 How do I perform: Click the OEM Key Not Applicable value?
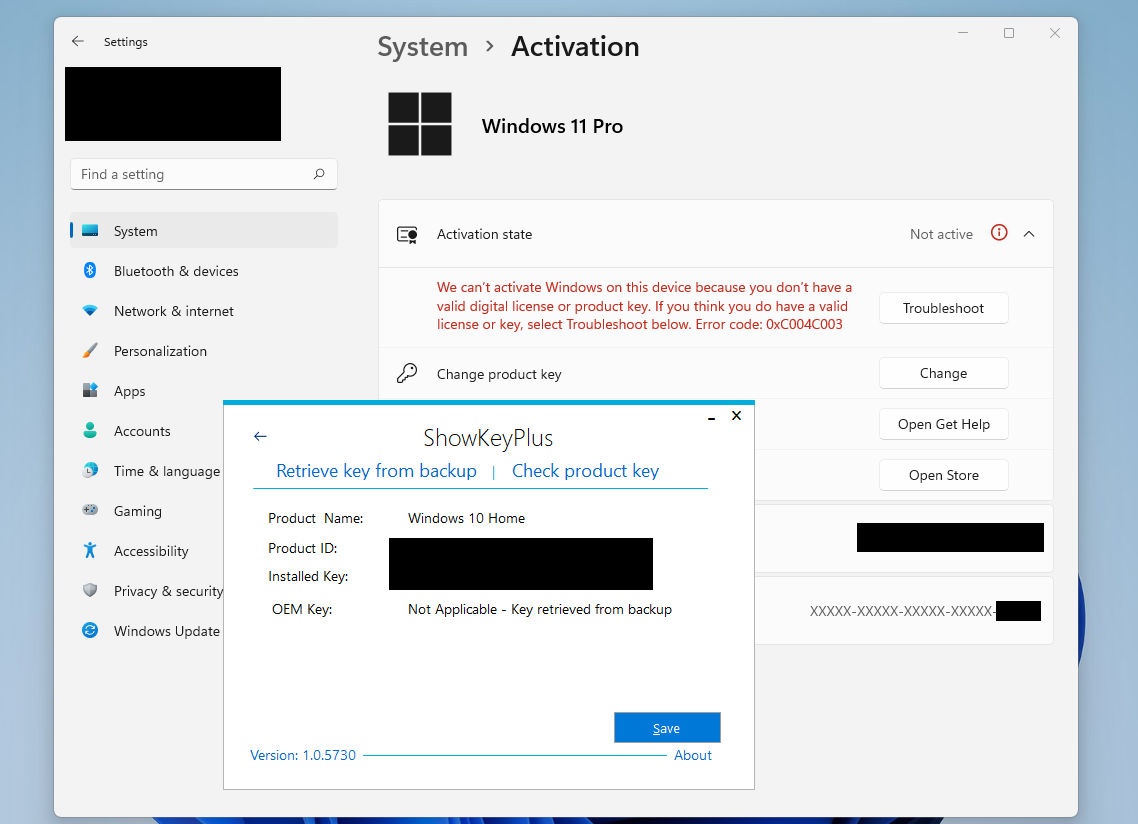pos(540,609)
